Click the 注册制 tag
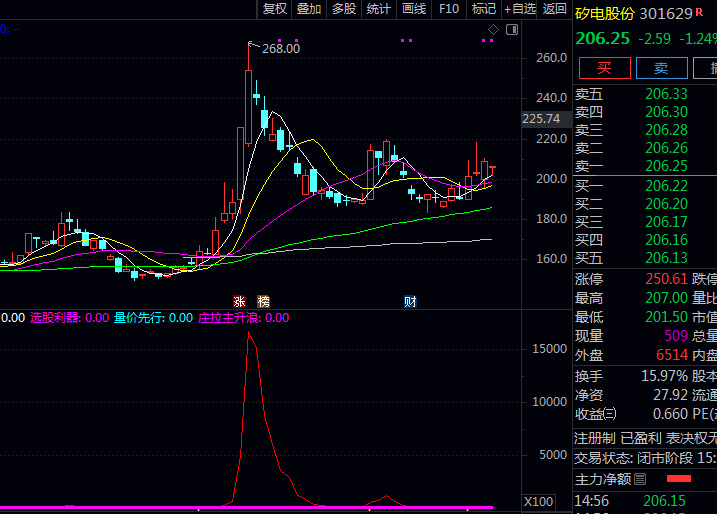 (594, 439)
